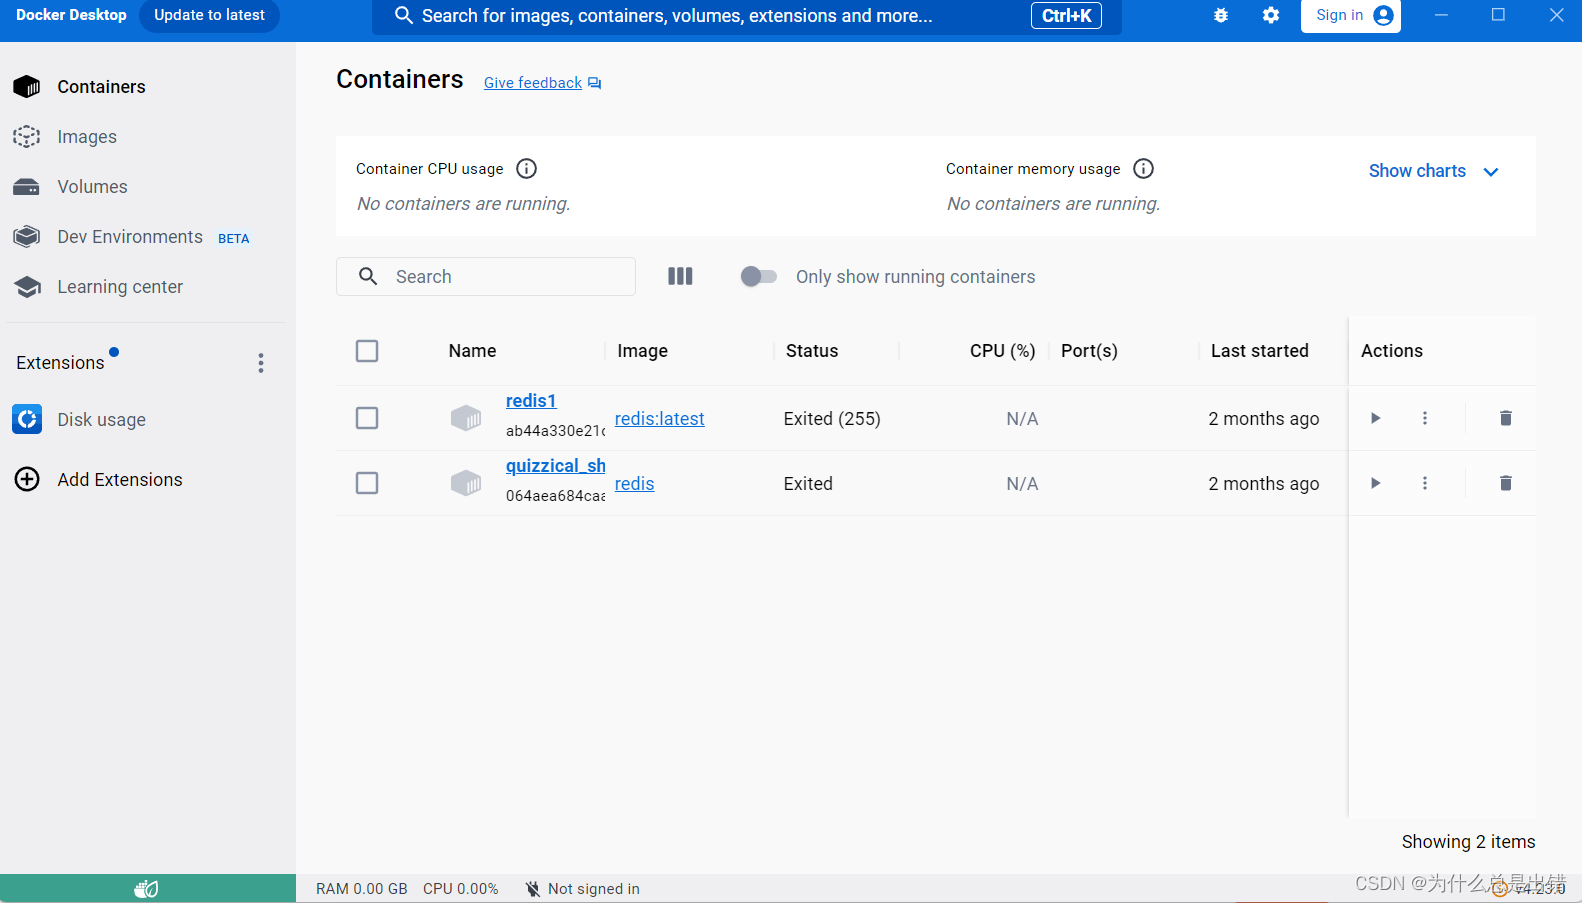Sort by CPU (%) column header
The image size is (1582, 903).
[x=1002, y=351]
